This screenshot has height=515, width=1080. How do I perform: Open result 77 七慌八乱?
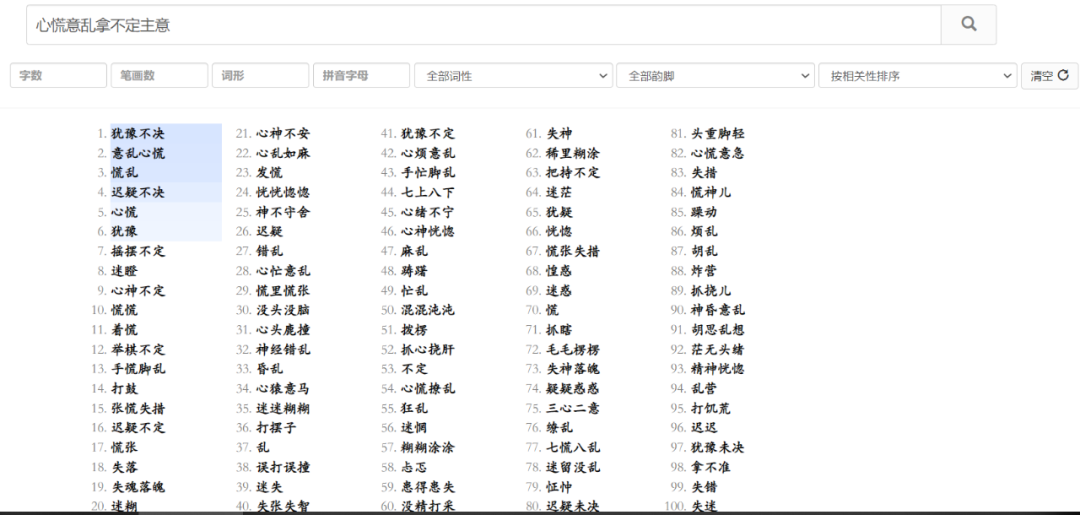tap(573, 448)
